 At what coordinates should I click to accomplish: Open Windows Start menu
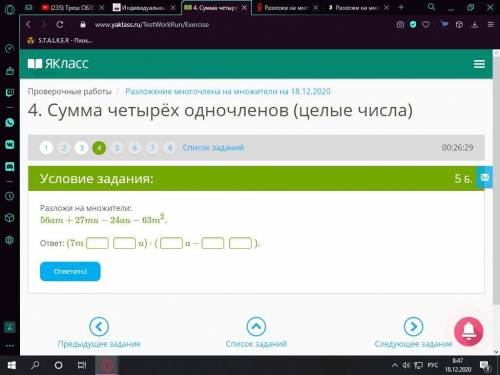pos(12,366)
